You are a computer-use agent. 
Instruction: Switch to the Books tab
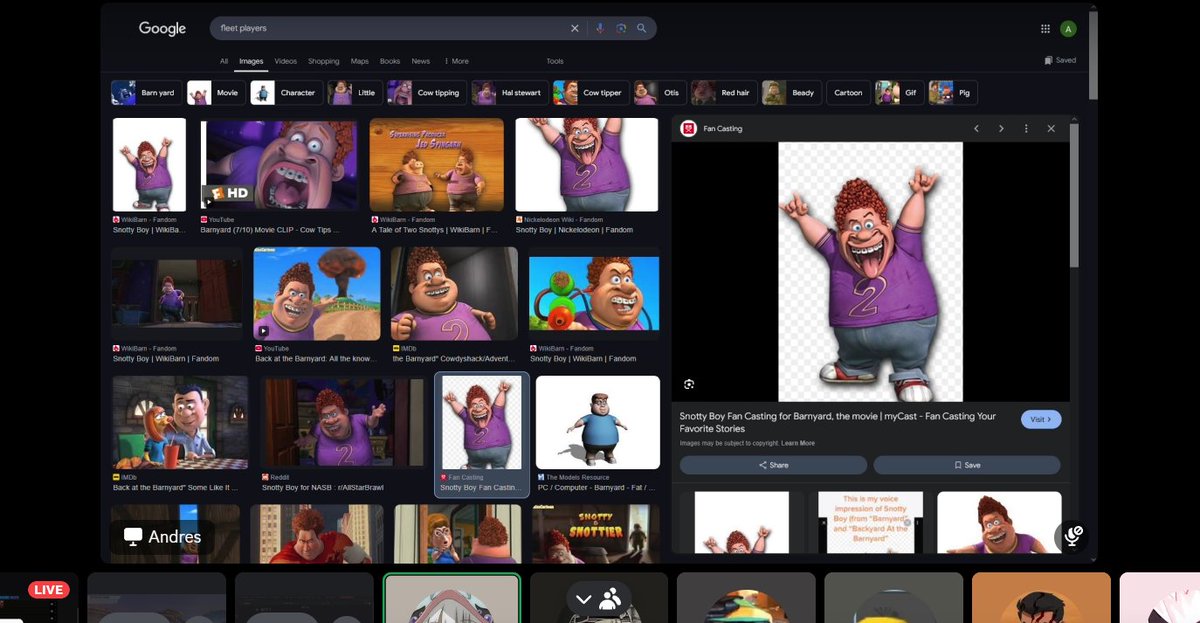point(390,61)
